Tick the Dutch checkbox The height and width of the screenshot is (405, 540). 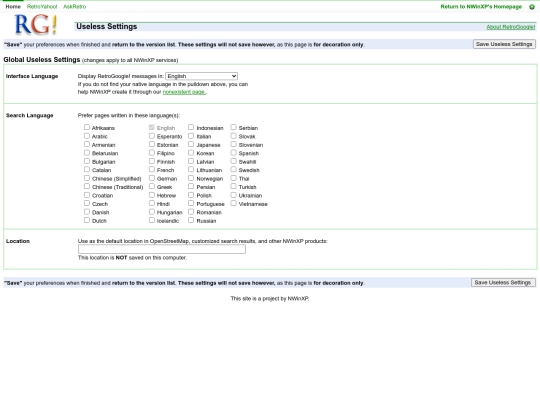tap(87, 220)
